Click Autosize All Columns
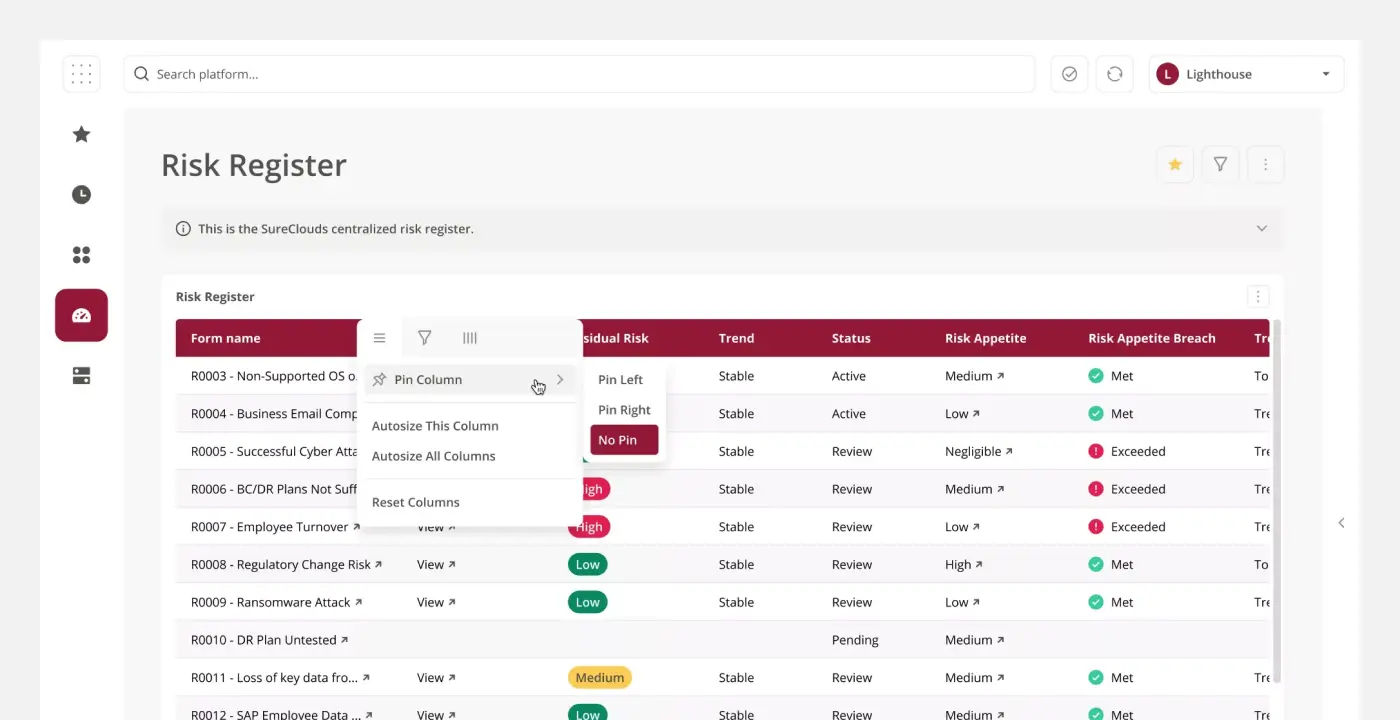Image resolution: width=1400 pixels, height=720 pixels. point(434,456)
